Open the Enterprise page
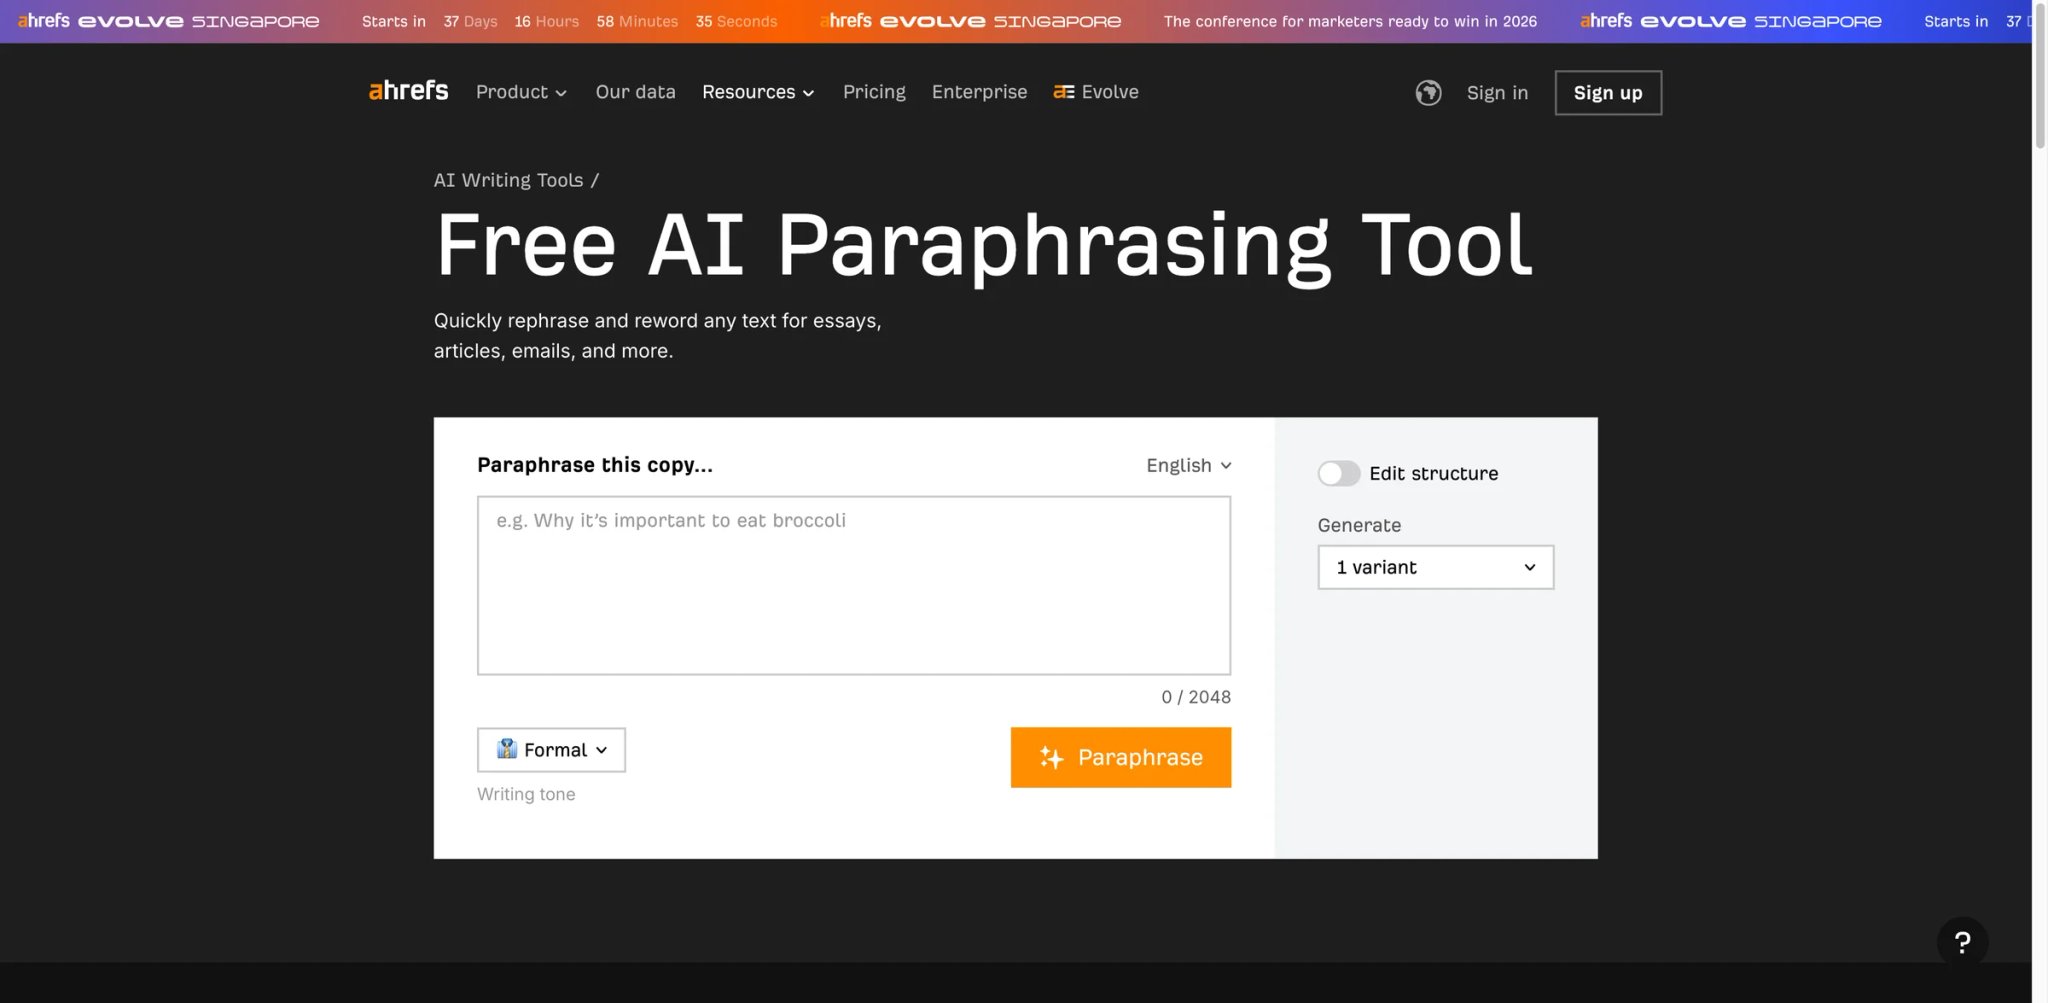This screenshot has height=1003, width=2048. [x=979, y=92]
